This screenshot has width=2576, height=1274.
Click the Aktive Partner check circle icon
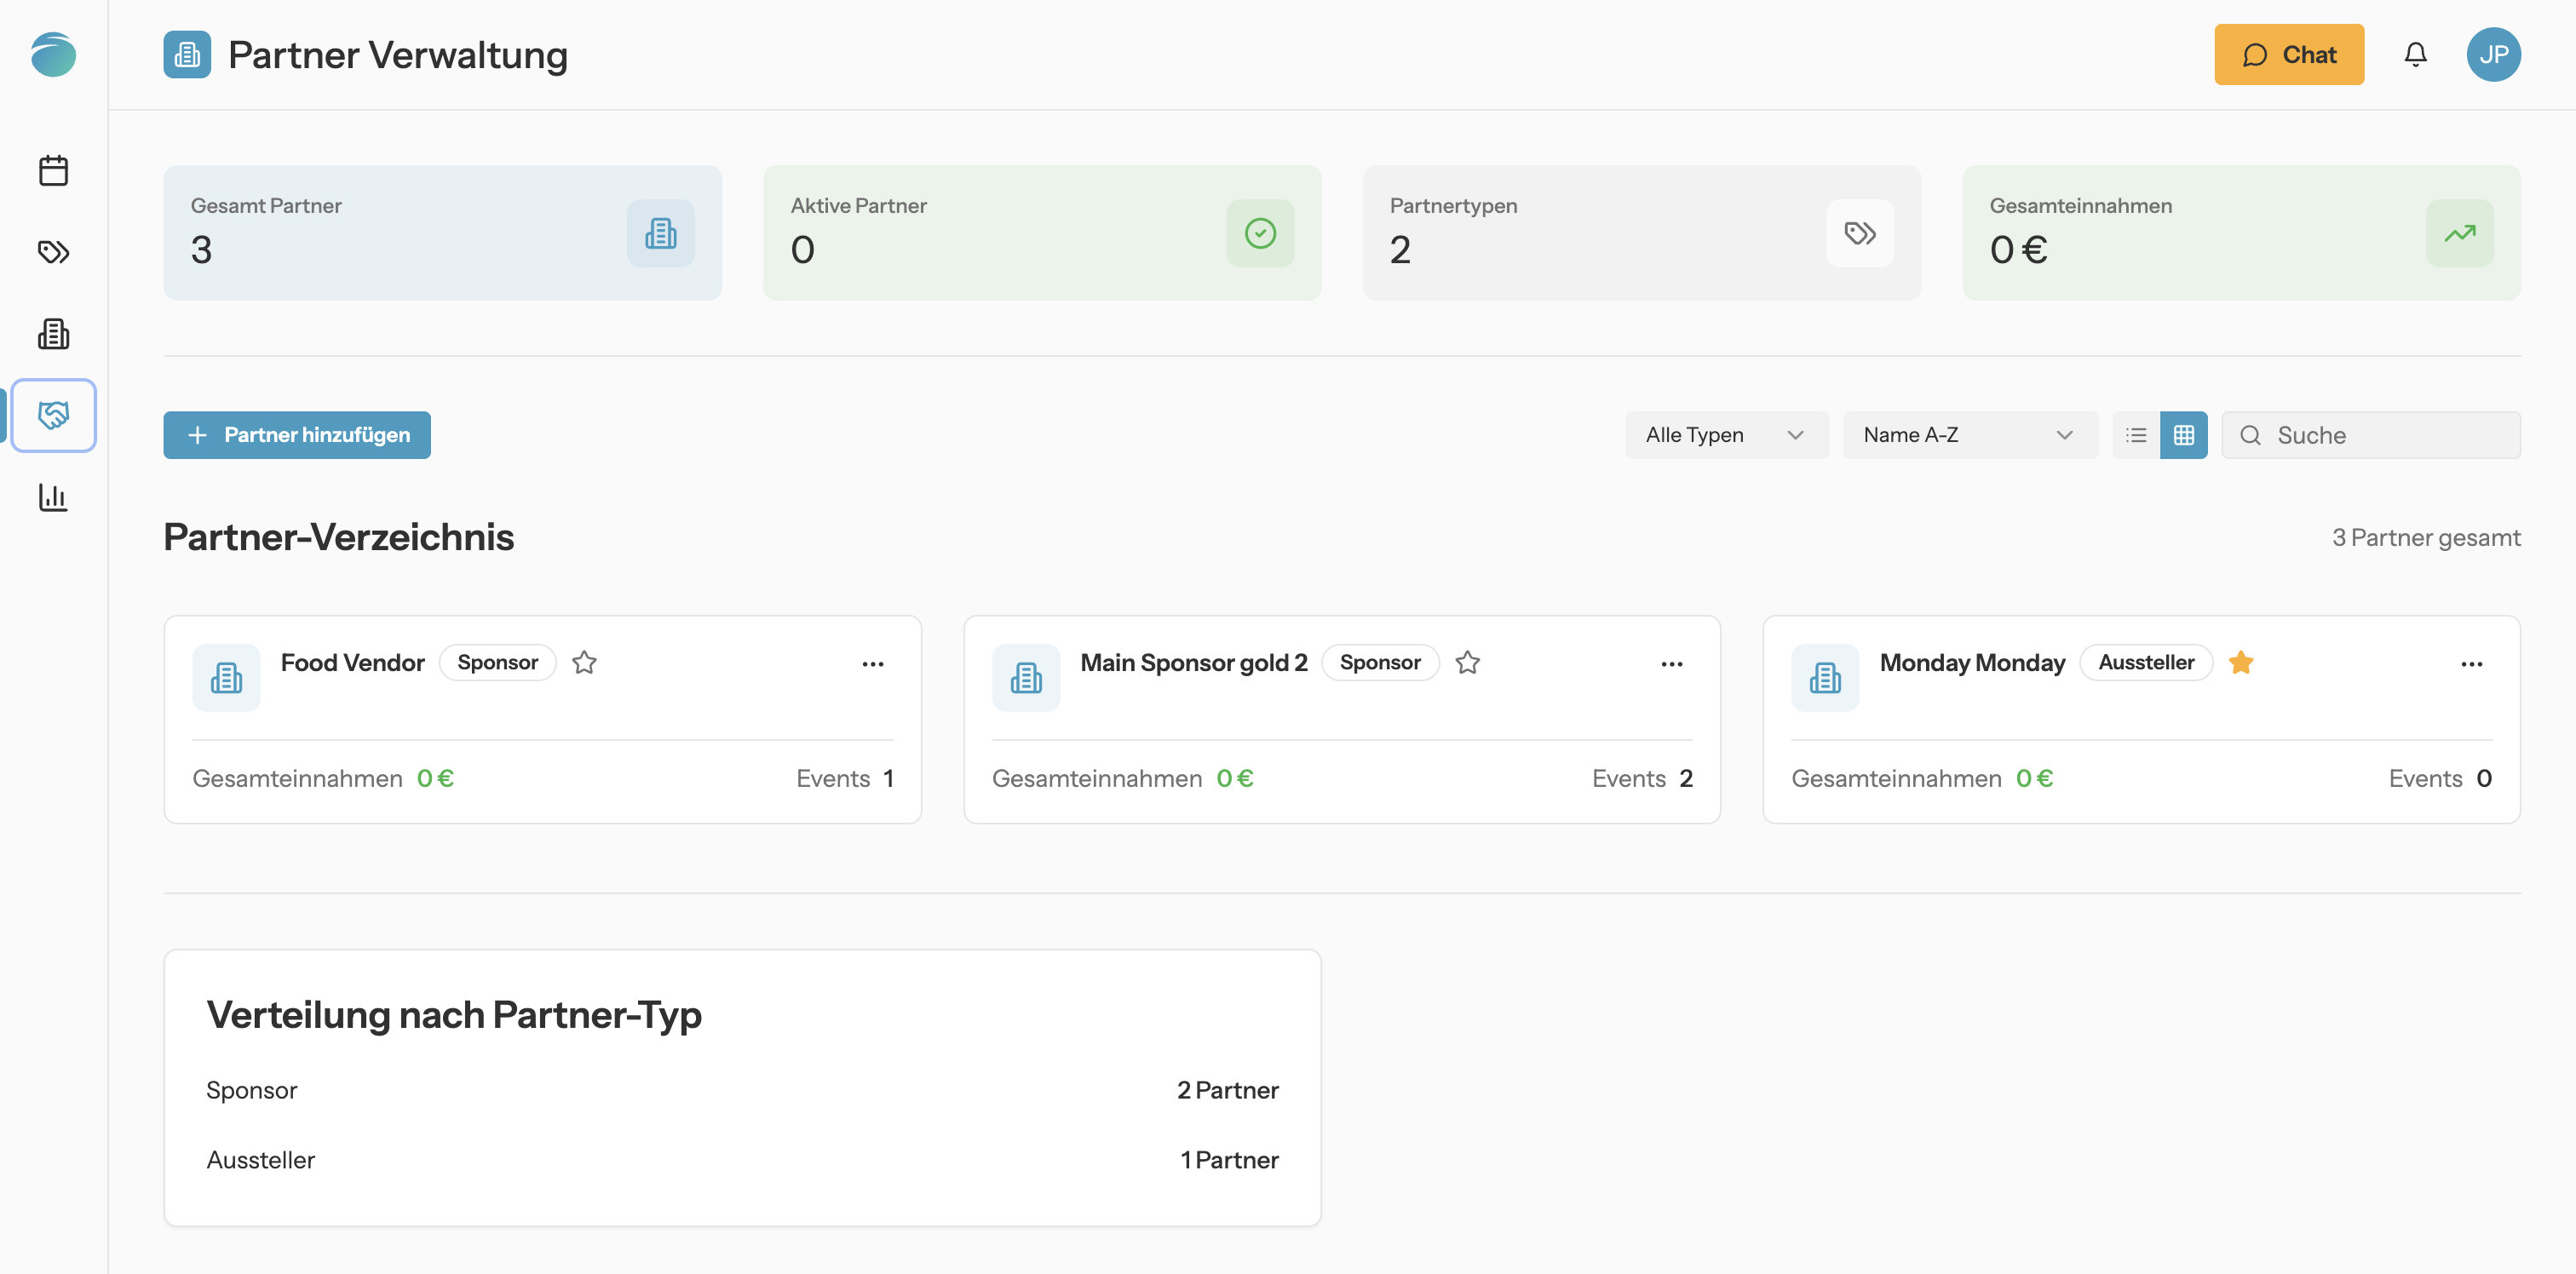pos(1260,233)
